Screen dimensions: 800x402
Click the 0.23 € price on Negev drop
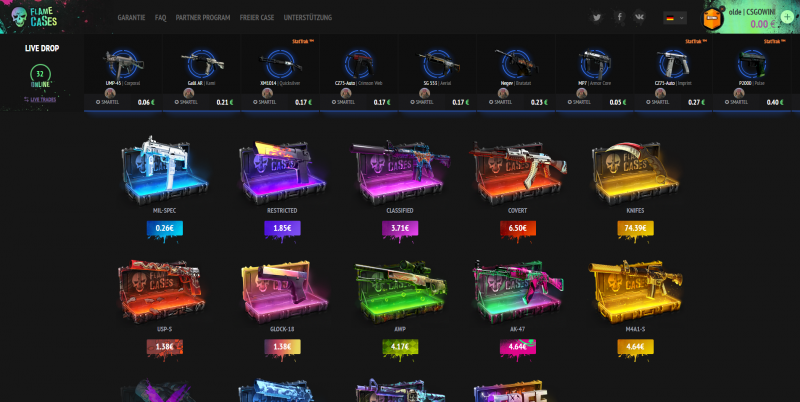tap(539, 102)
